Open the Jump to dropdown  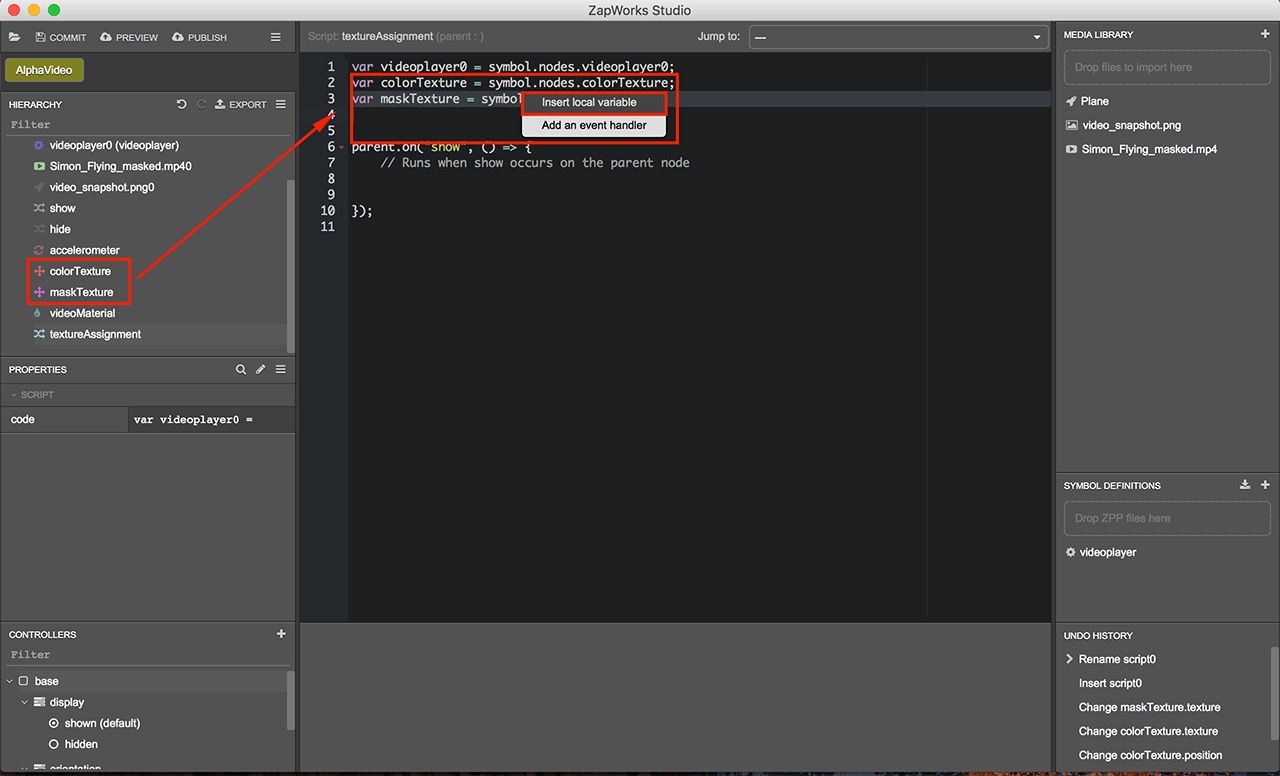[897, 37]
